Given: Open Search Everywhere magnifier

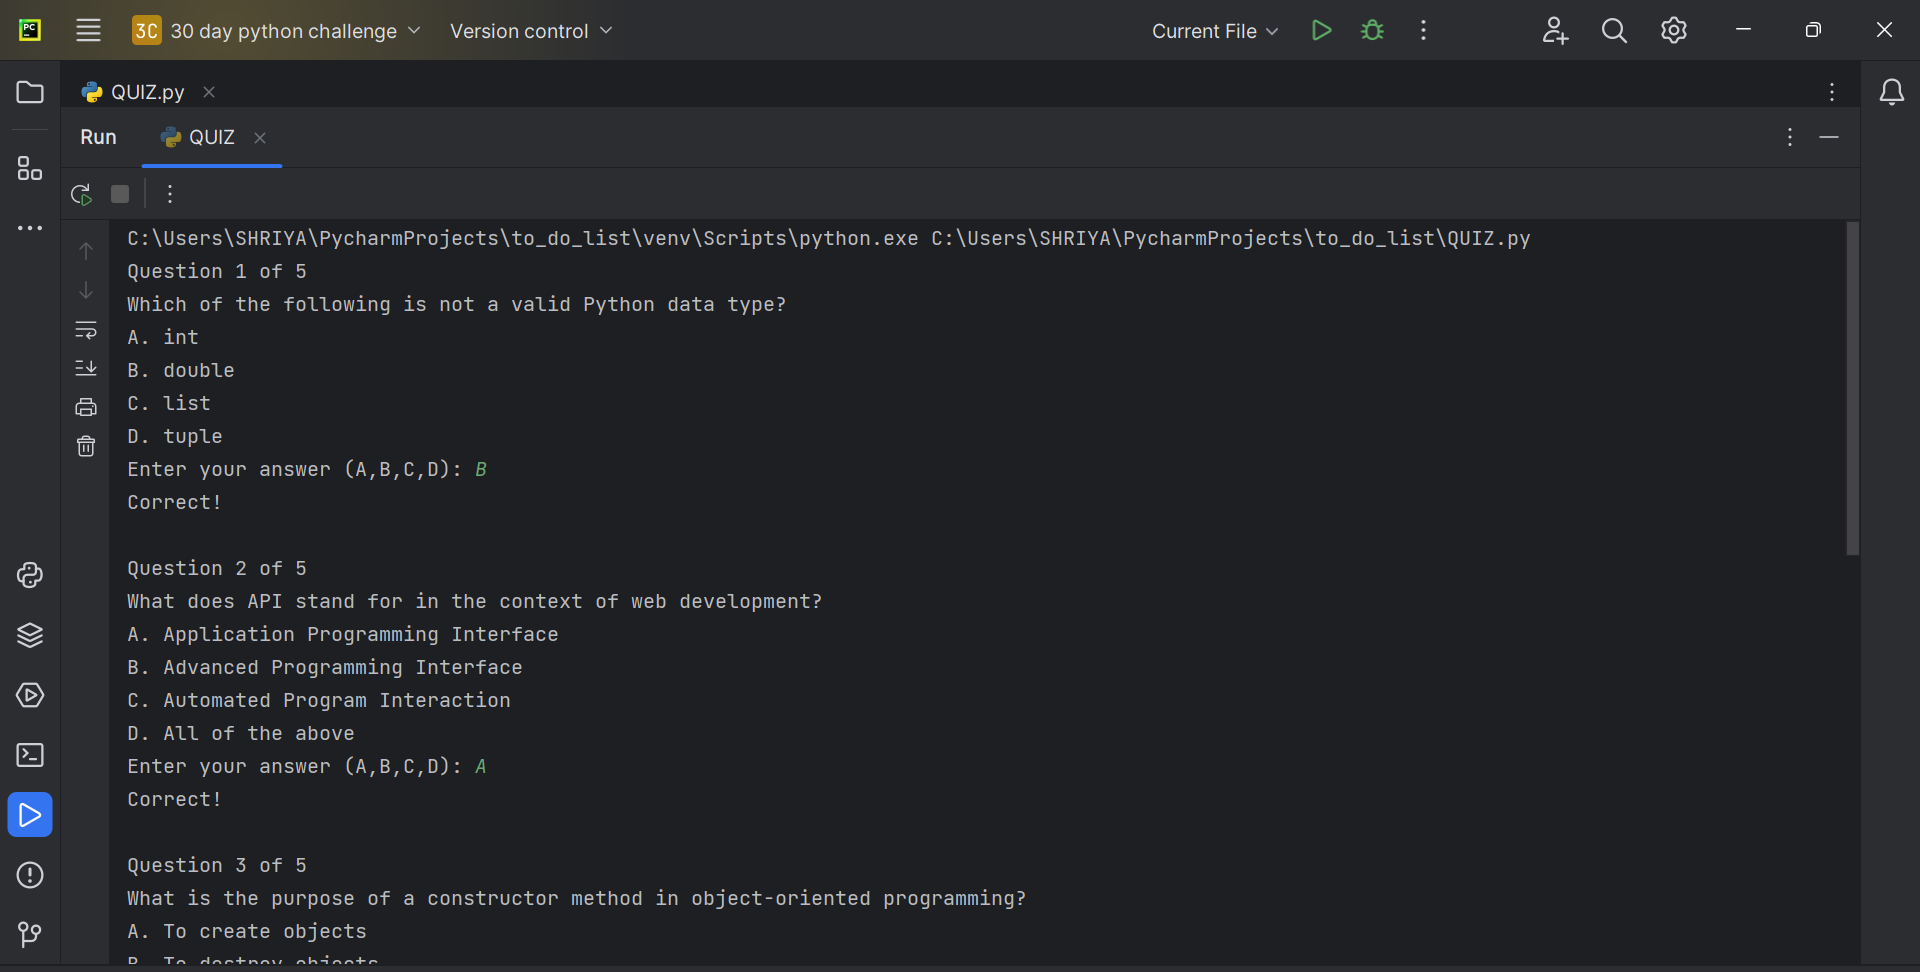Looking at the screenshot, I should [x=1614, y=30].
